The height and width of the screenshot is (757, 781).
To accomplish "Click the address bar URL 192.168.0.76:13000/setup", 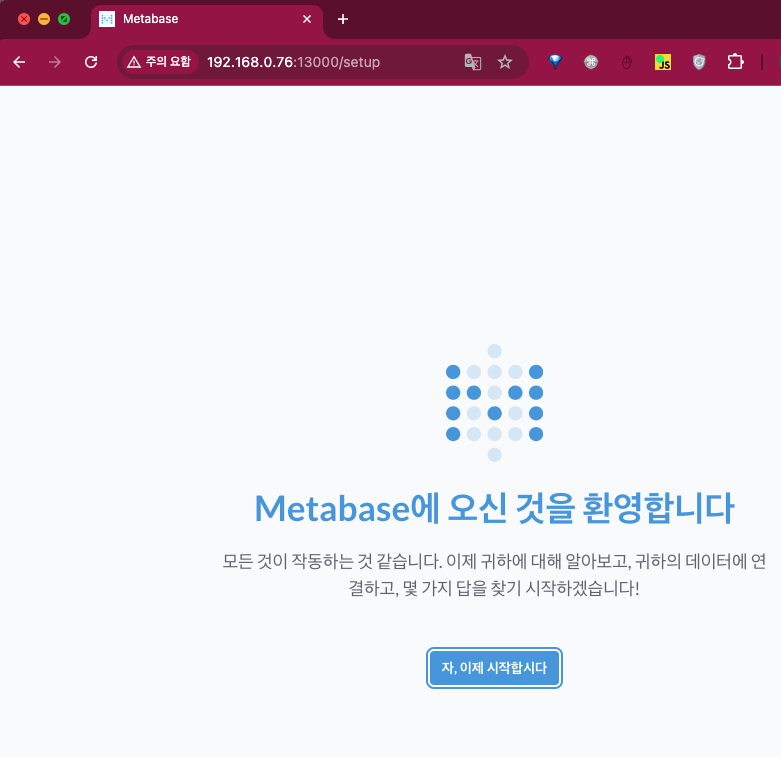I will pyautogui.click(x=293, y=62).
